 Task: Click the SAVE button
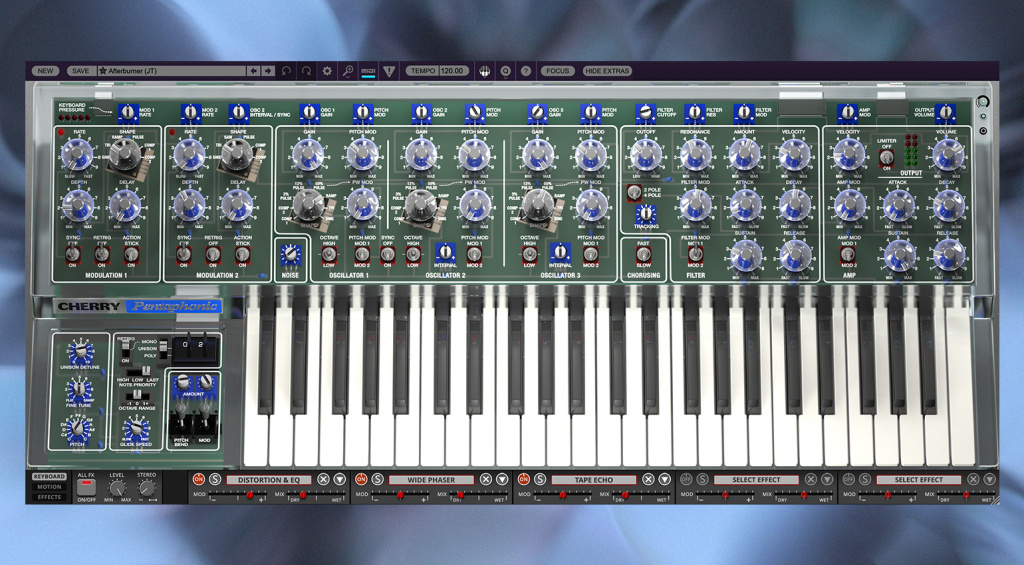(80, 71)
